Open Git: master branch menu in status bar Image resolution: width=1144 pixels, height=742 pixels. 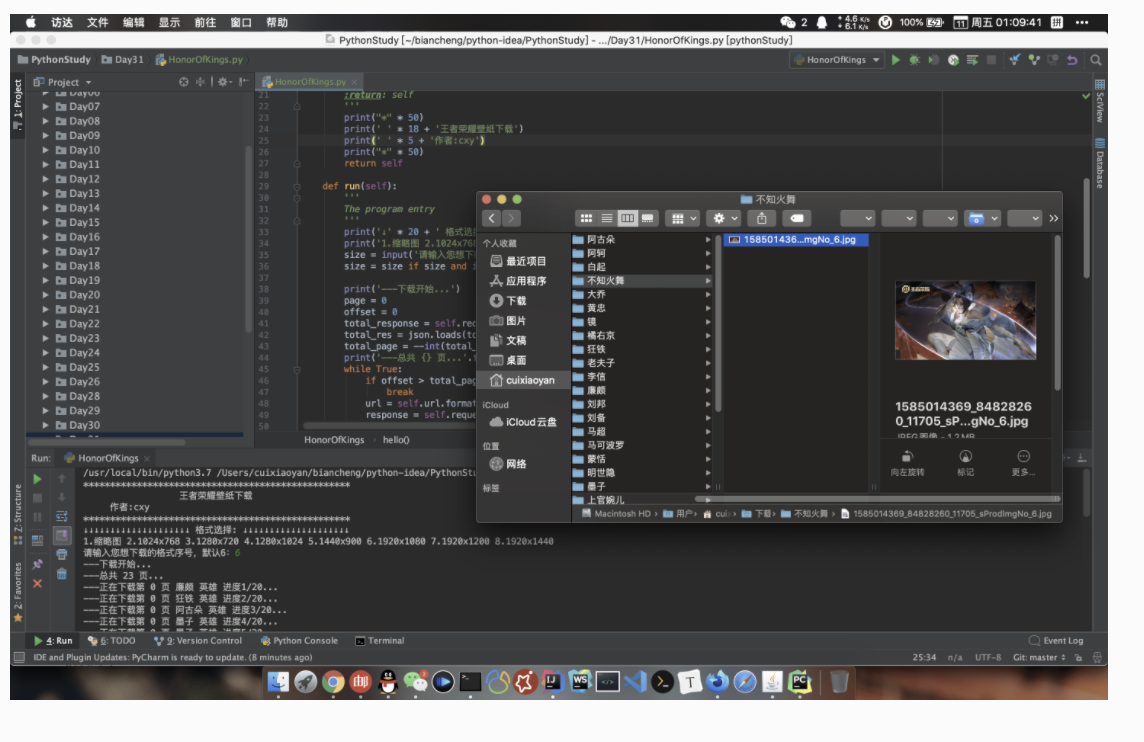click(1039, 657)
